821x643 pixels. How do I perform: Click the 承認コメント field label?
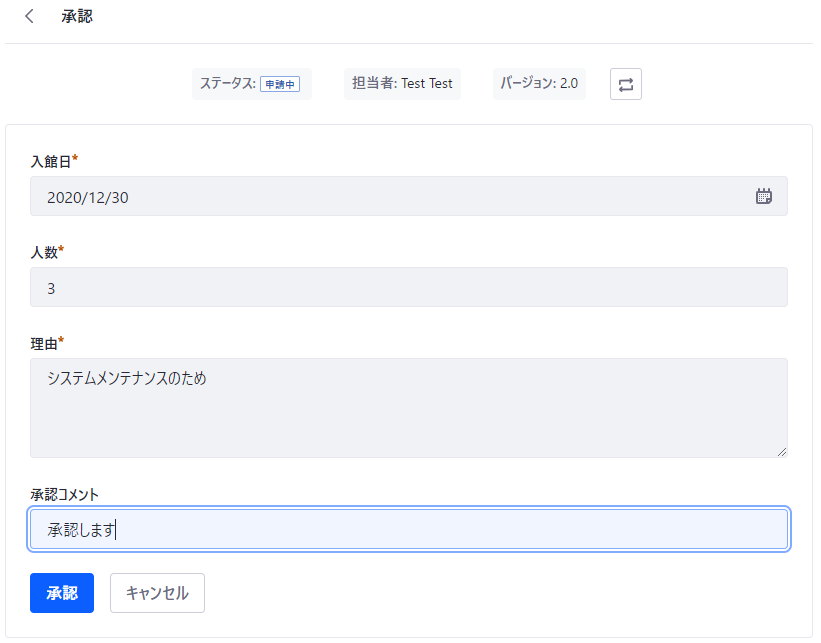coord(64,495)
